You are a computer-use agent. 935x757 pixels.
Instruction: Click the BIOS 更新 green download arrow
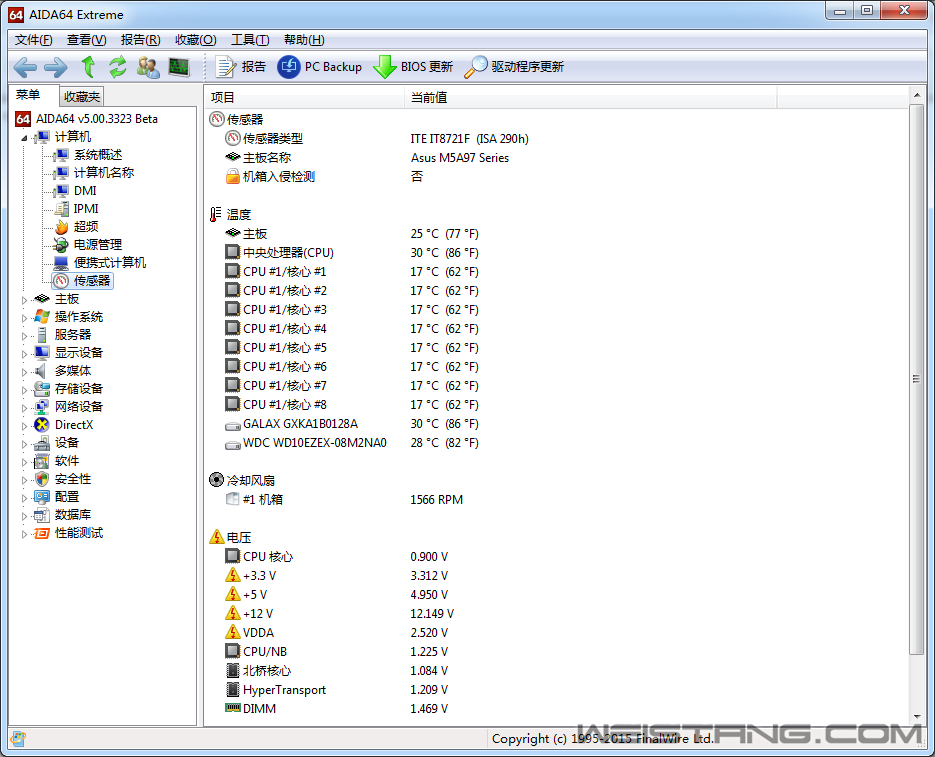(x=413, y=67)
